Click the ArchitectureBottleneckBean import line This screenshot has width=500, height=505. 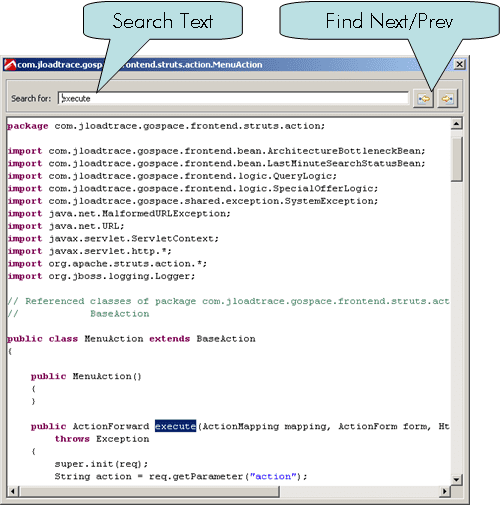(216, 151)
